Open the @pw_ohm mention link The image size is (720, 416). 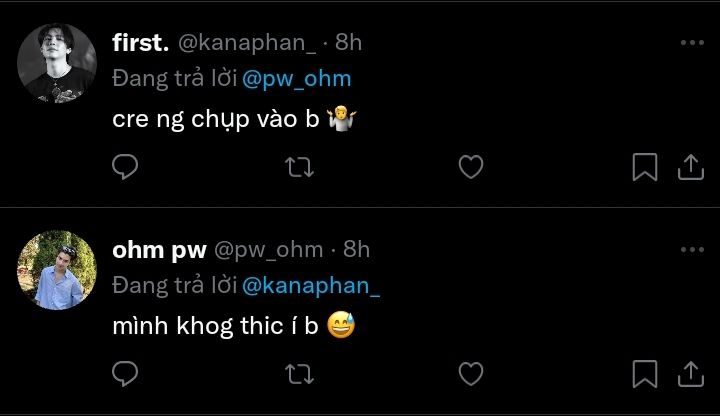click(x=297, y=79)
